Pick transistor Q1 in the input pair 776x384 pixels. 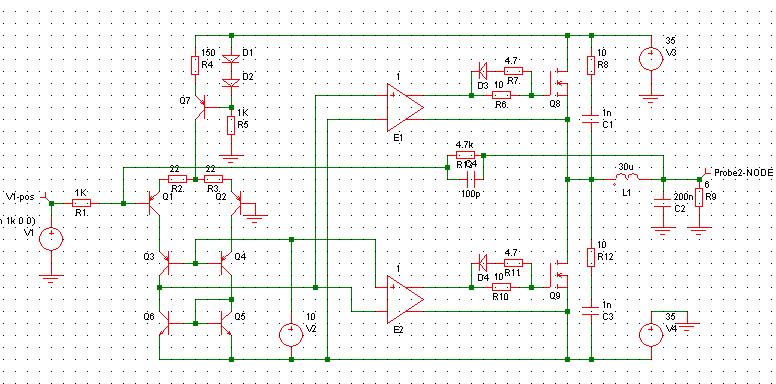tap(154, 203)
